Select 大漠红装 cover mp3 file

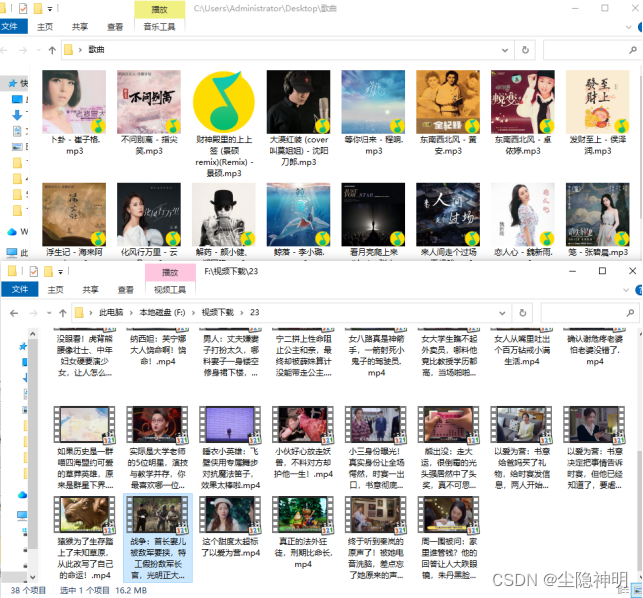[298, 119]
